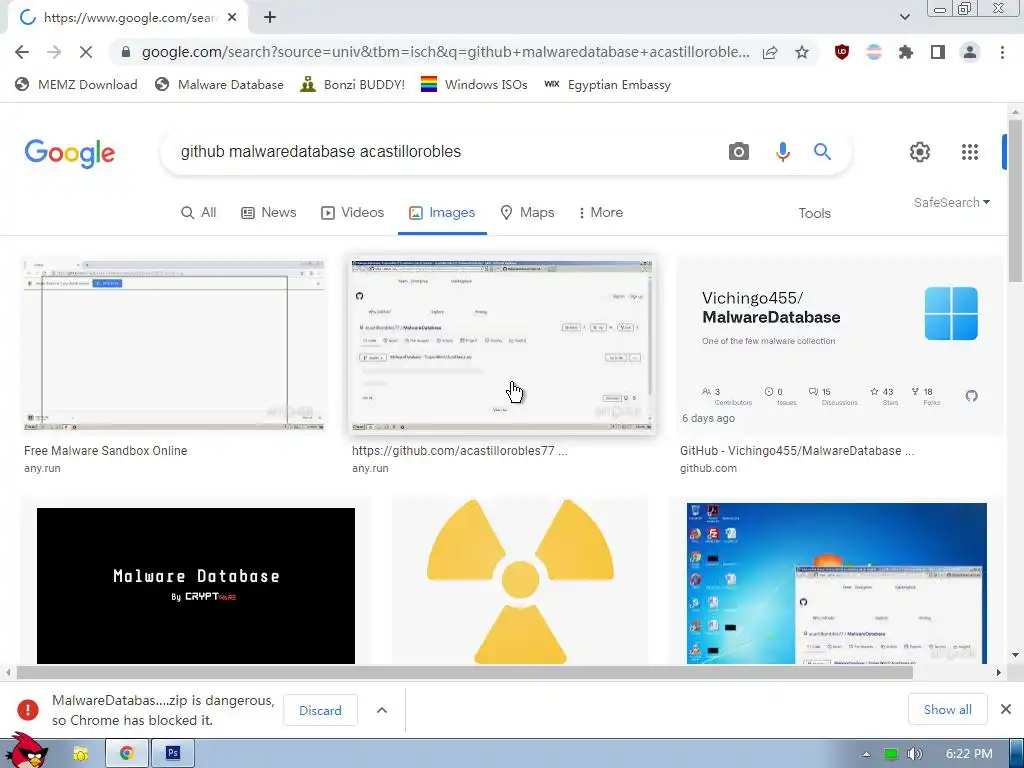Click the 6:22 PM clock
The width and height of the screenshot is (1024, 768).
969,754
